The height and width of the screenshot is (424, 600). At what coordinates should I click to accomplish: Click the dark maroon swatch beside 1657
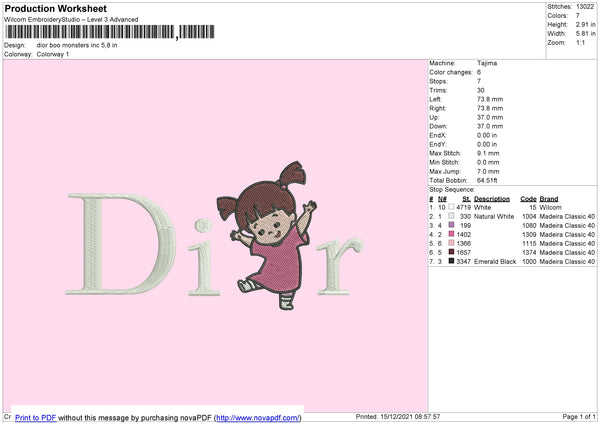pos(451,252)
